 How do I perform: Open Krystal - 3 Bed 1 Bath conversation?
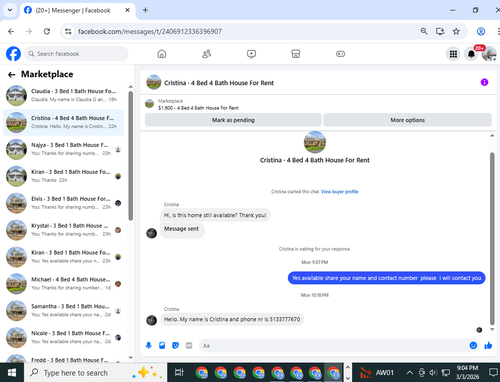[63, 230]
